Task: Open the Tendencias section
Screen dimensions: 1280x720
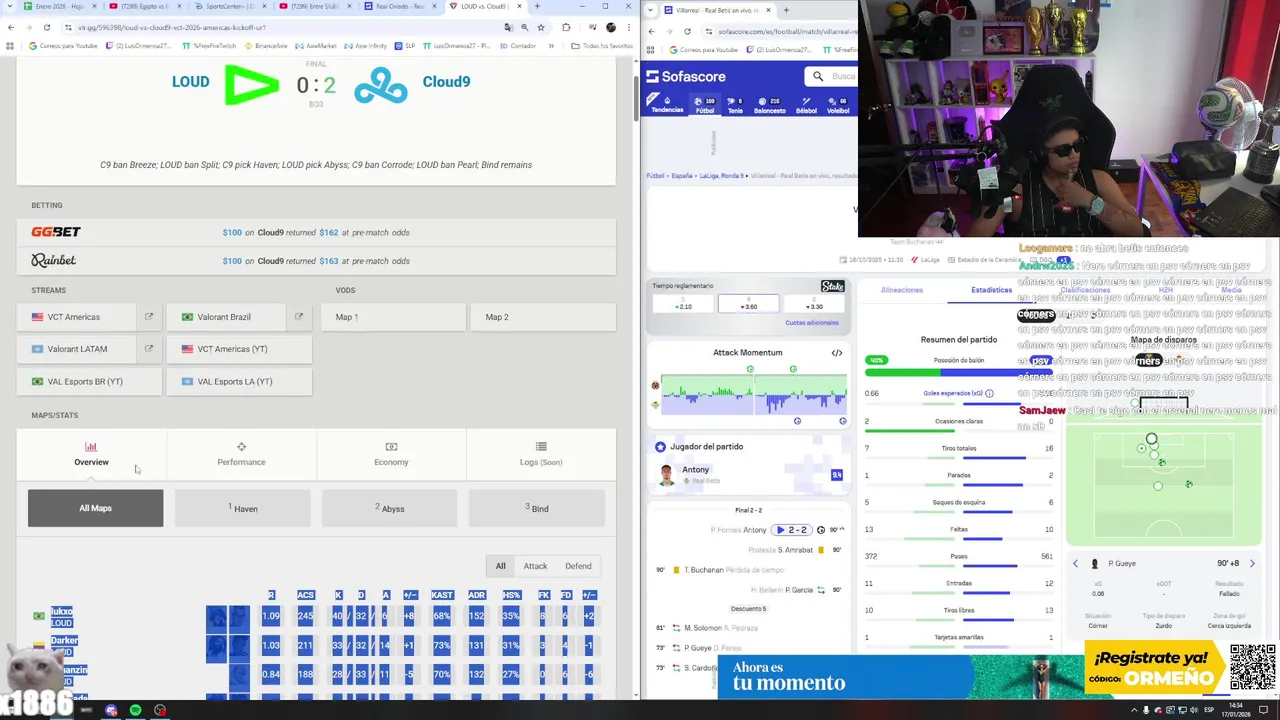Action: click(x=667, y=105)
